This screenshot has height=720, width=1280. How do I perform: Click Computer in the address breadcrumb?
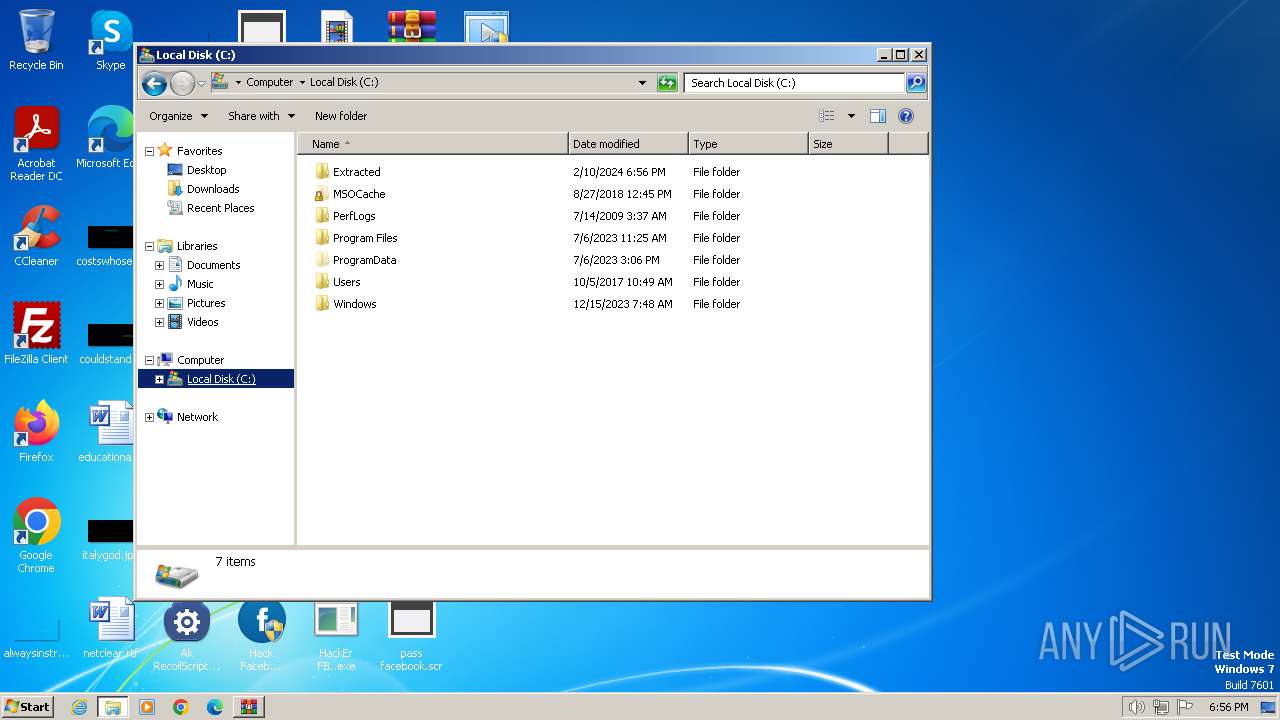point(270,83)
